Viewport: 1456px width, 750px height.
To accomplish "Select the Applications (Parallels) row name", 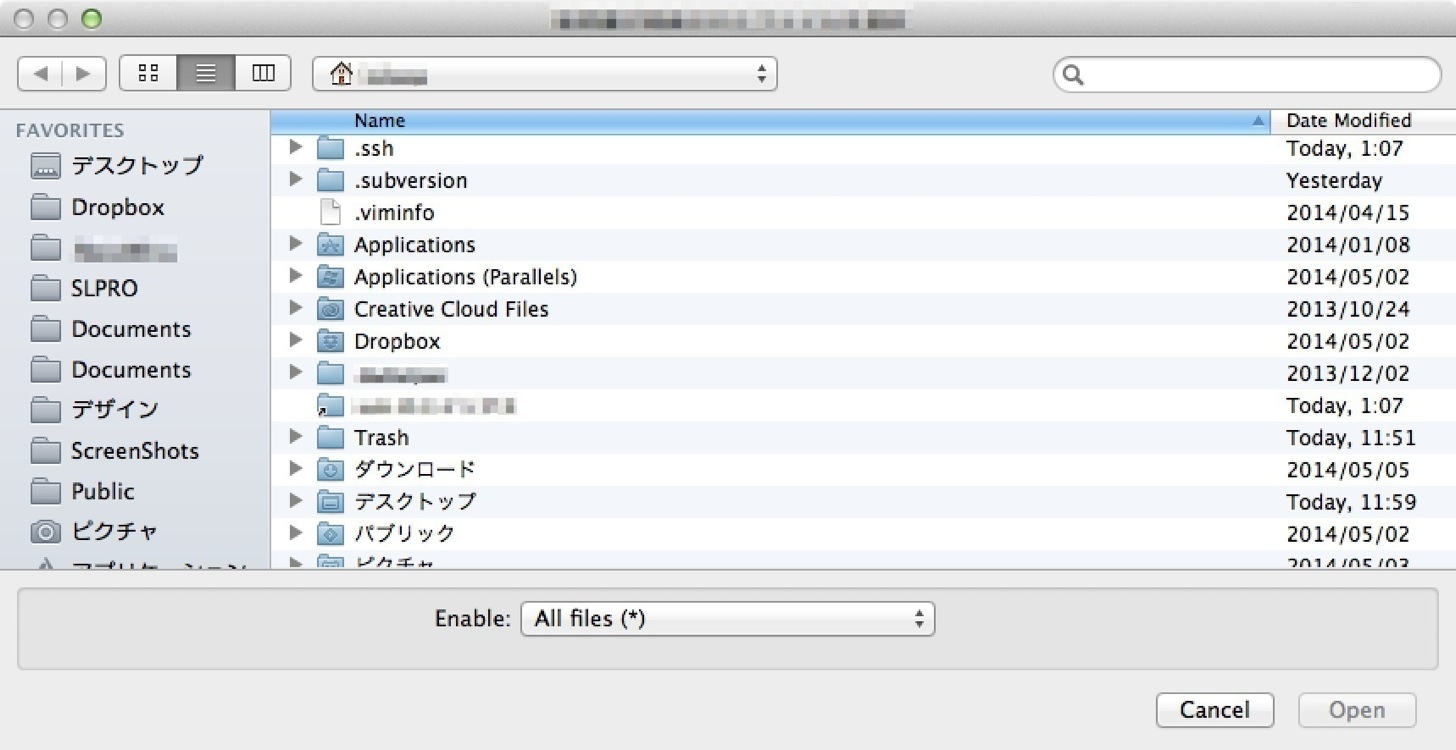I will pyautogui.click(x=465, y=277).
